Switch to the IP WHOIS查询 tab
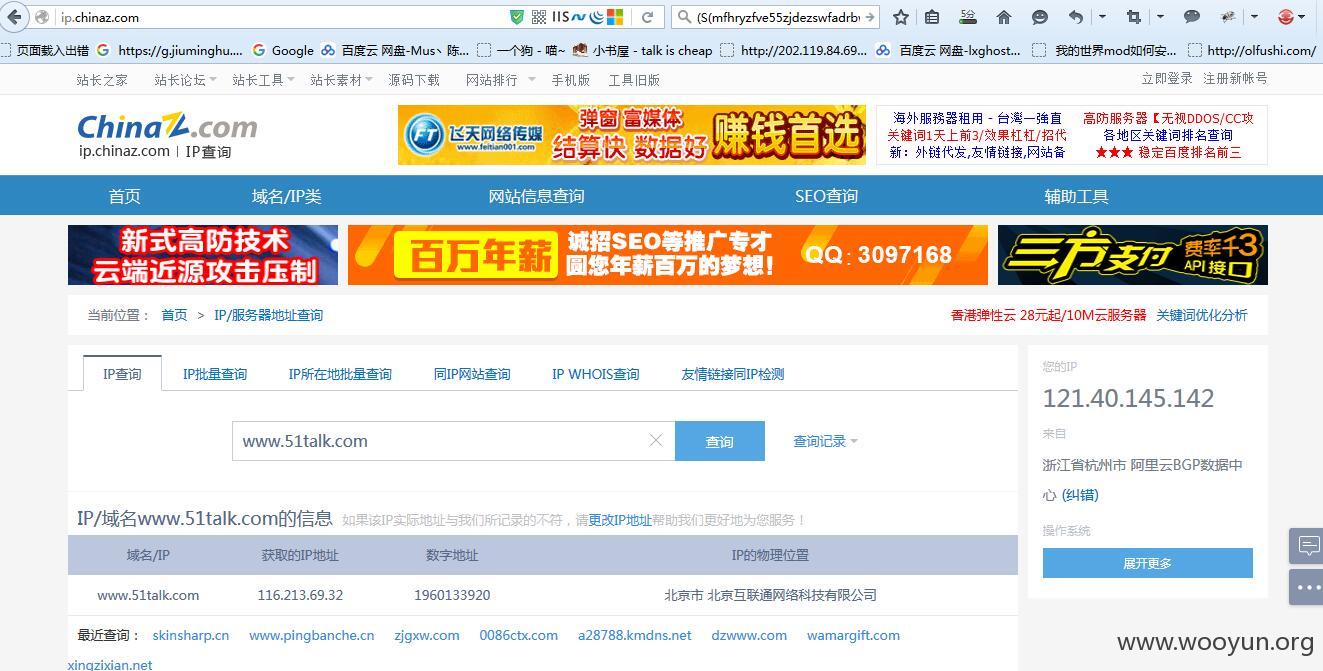 pos(596,374)
